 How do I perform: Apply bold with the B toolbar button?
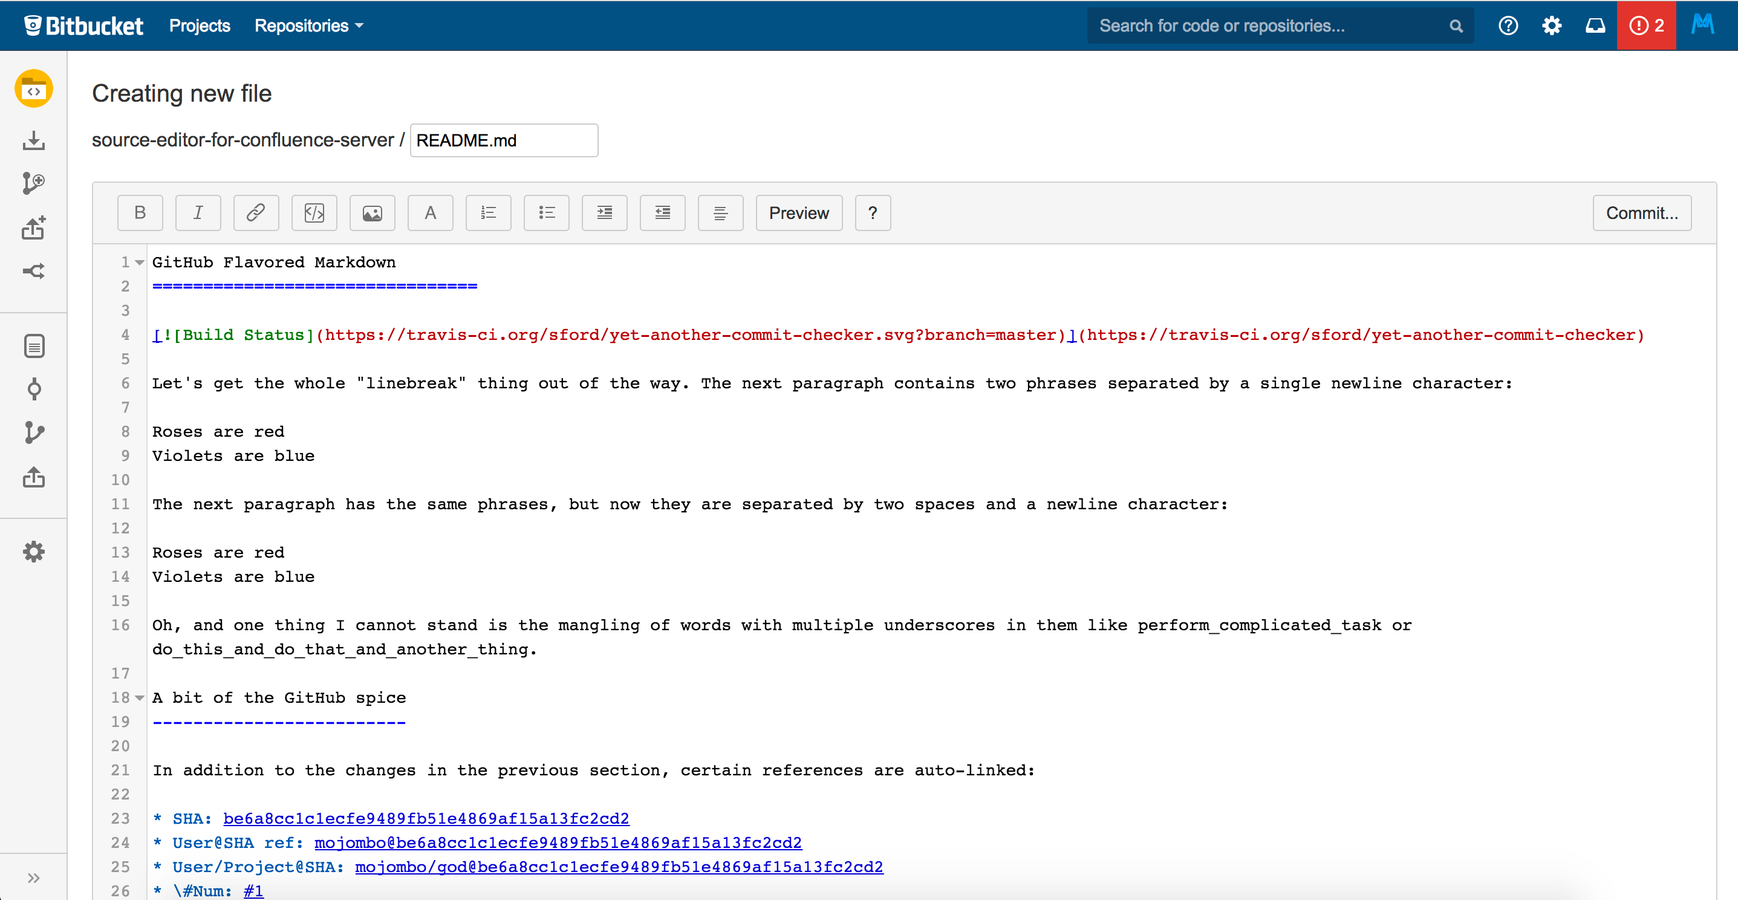coord(140,213)
